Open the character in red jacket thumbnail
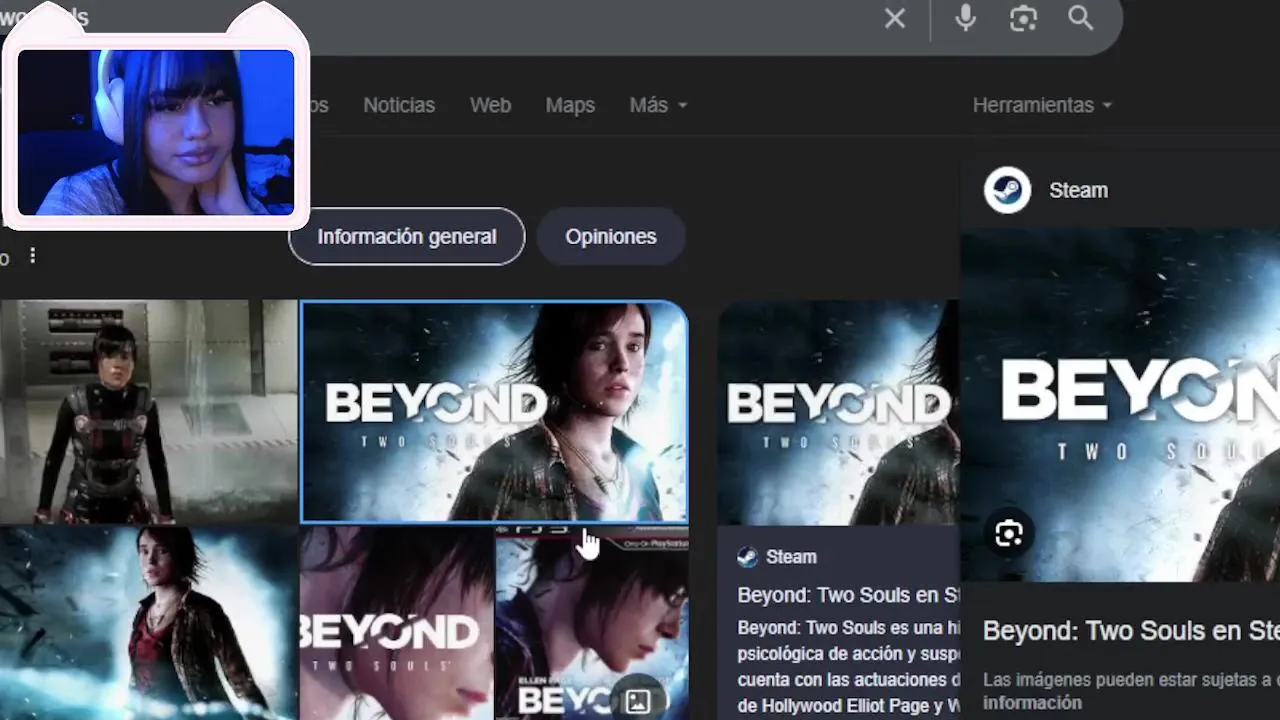The width and height of the screenshot is (1280, 720). [148, 624]
